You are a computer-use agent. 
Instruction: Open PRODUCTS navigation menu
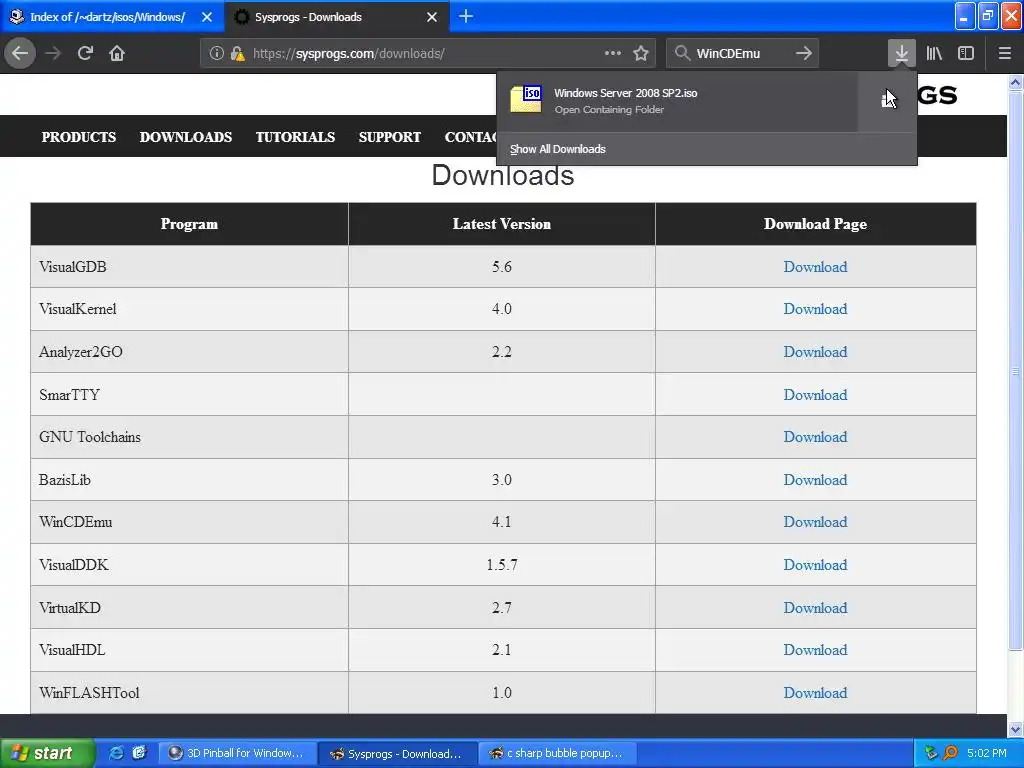(78, 137)
